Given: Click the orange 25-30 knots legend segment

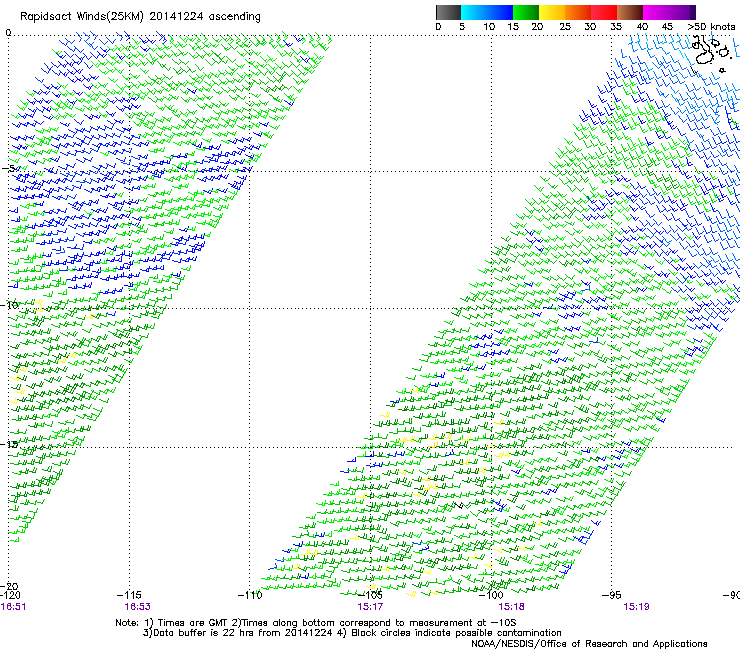Looking at the screenshot, I should [x=578, y=12].
